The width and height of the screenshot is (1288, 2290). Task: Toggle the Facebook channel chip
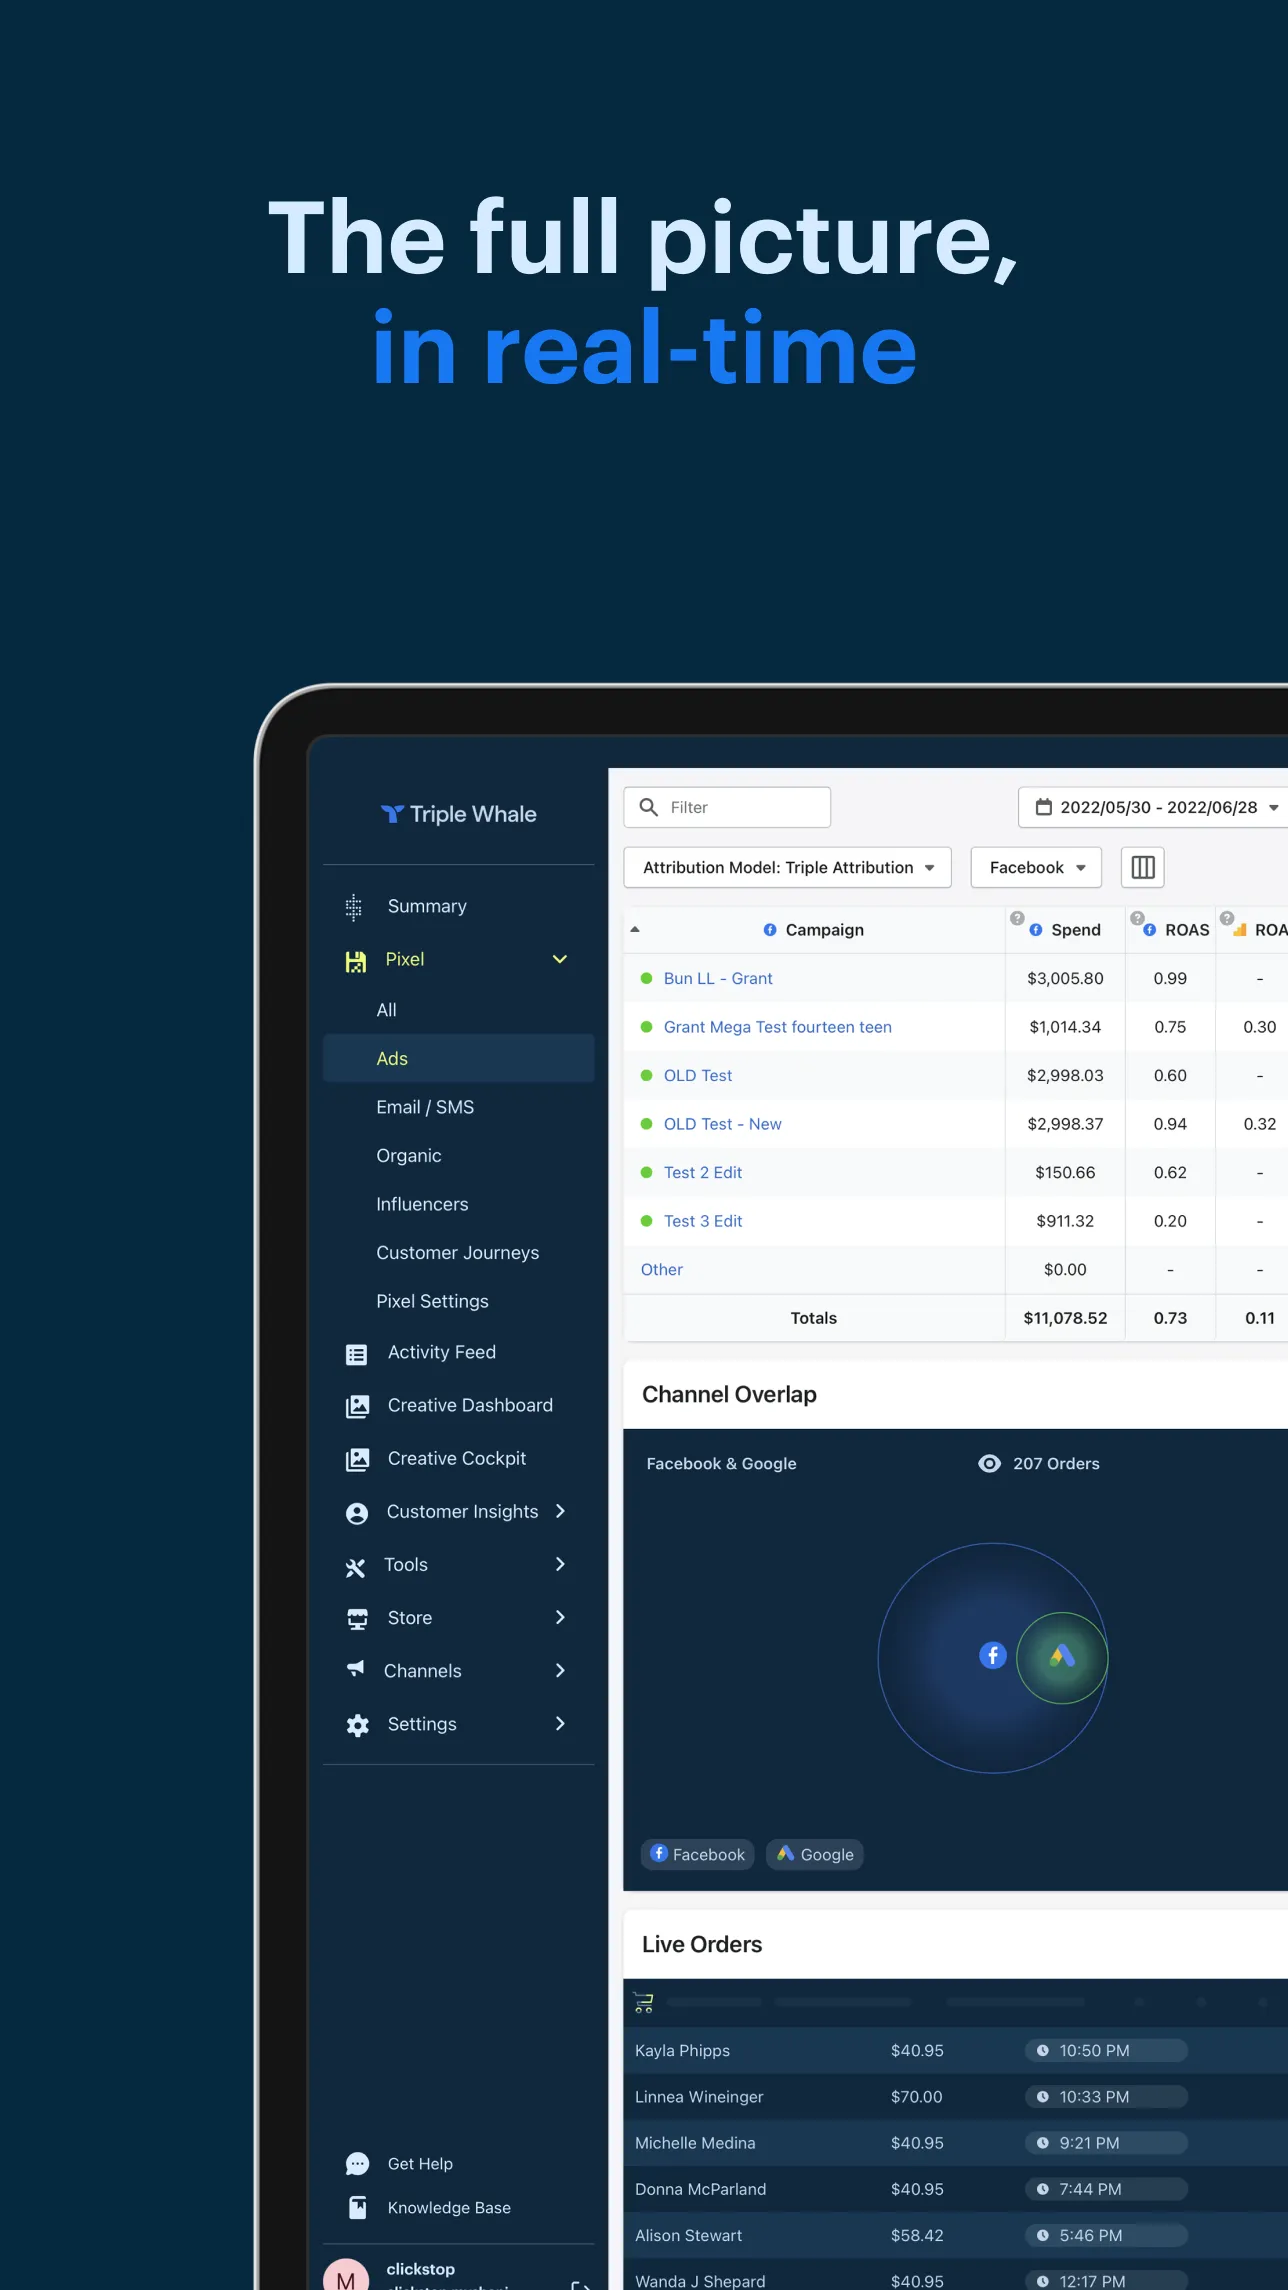coord(698,1854)
